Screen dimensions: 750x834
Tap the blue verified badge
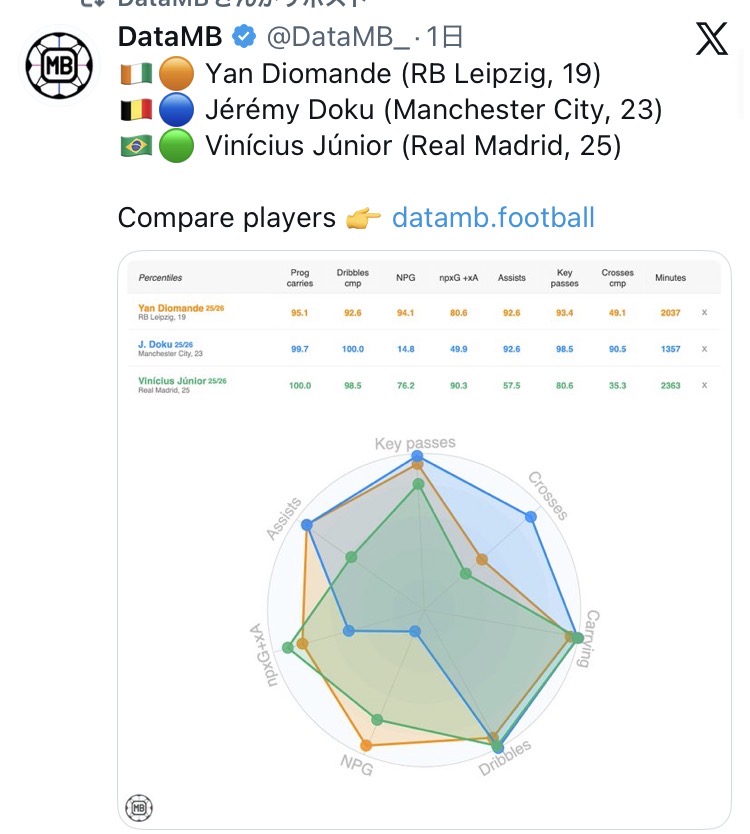(243, 38)
